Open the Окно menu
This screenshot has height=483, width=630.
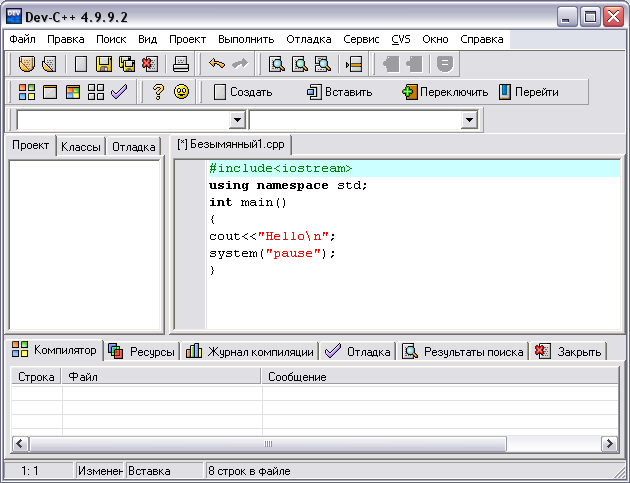coord(435,39)
